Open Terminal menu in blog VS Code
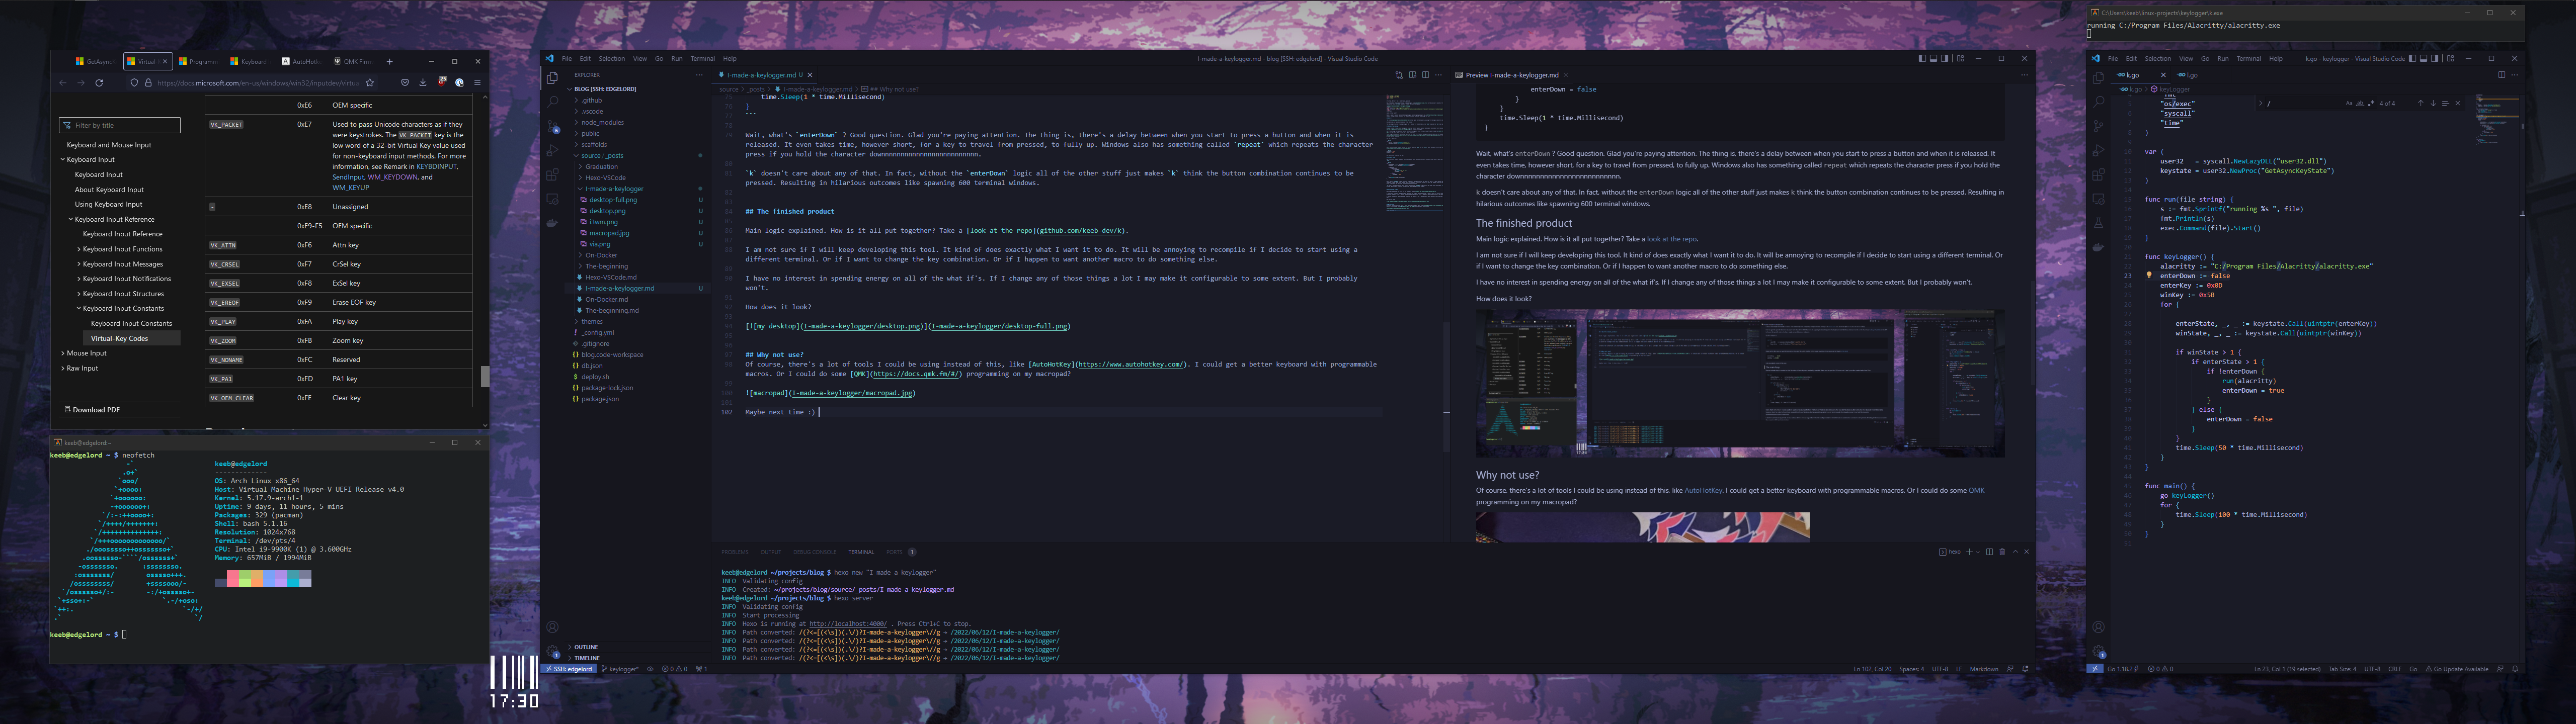Screen dimensions: 2576x724 703,59
